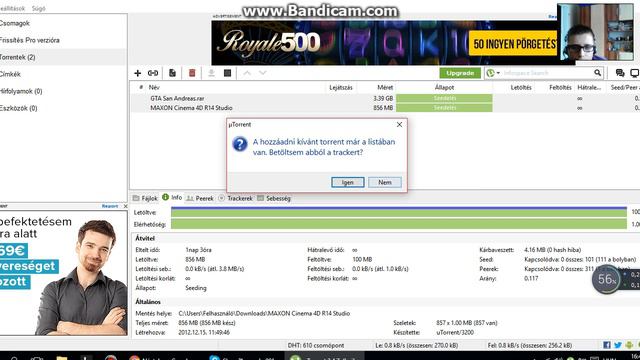Switch to the Peerek tab
Screen dimensions: 640x360
[200, 198]
